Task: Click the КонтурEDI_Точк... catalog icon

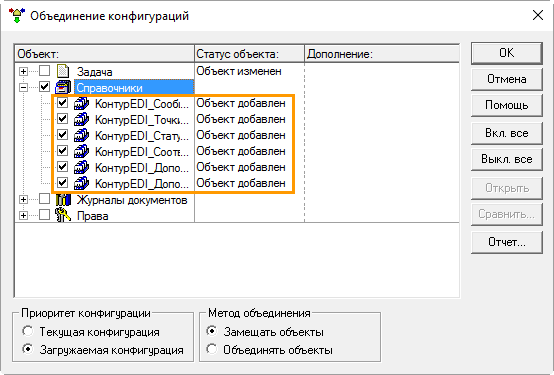Action: pyautogui.click(x=82, y=119)
